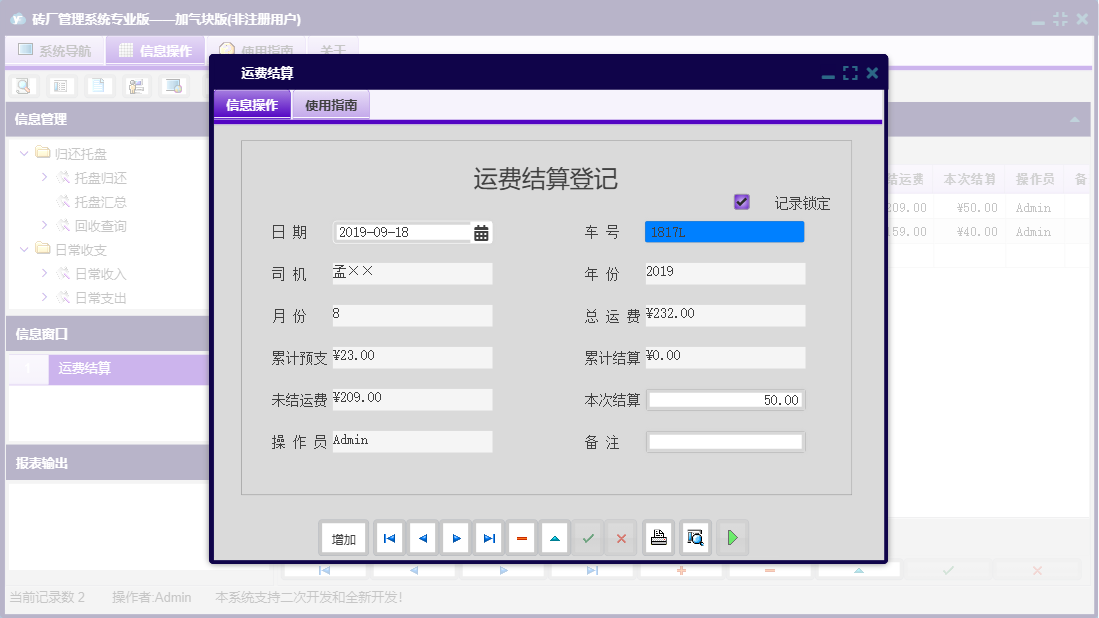Click the red X to cancel the edit

[621, 537]
